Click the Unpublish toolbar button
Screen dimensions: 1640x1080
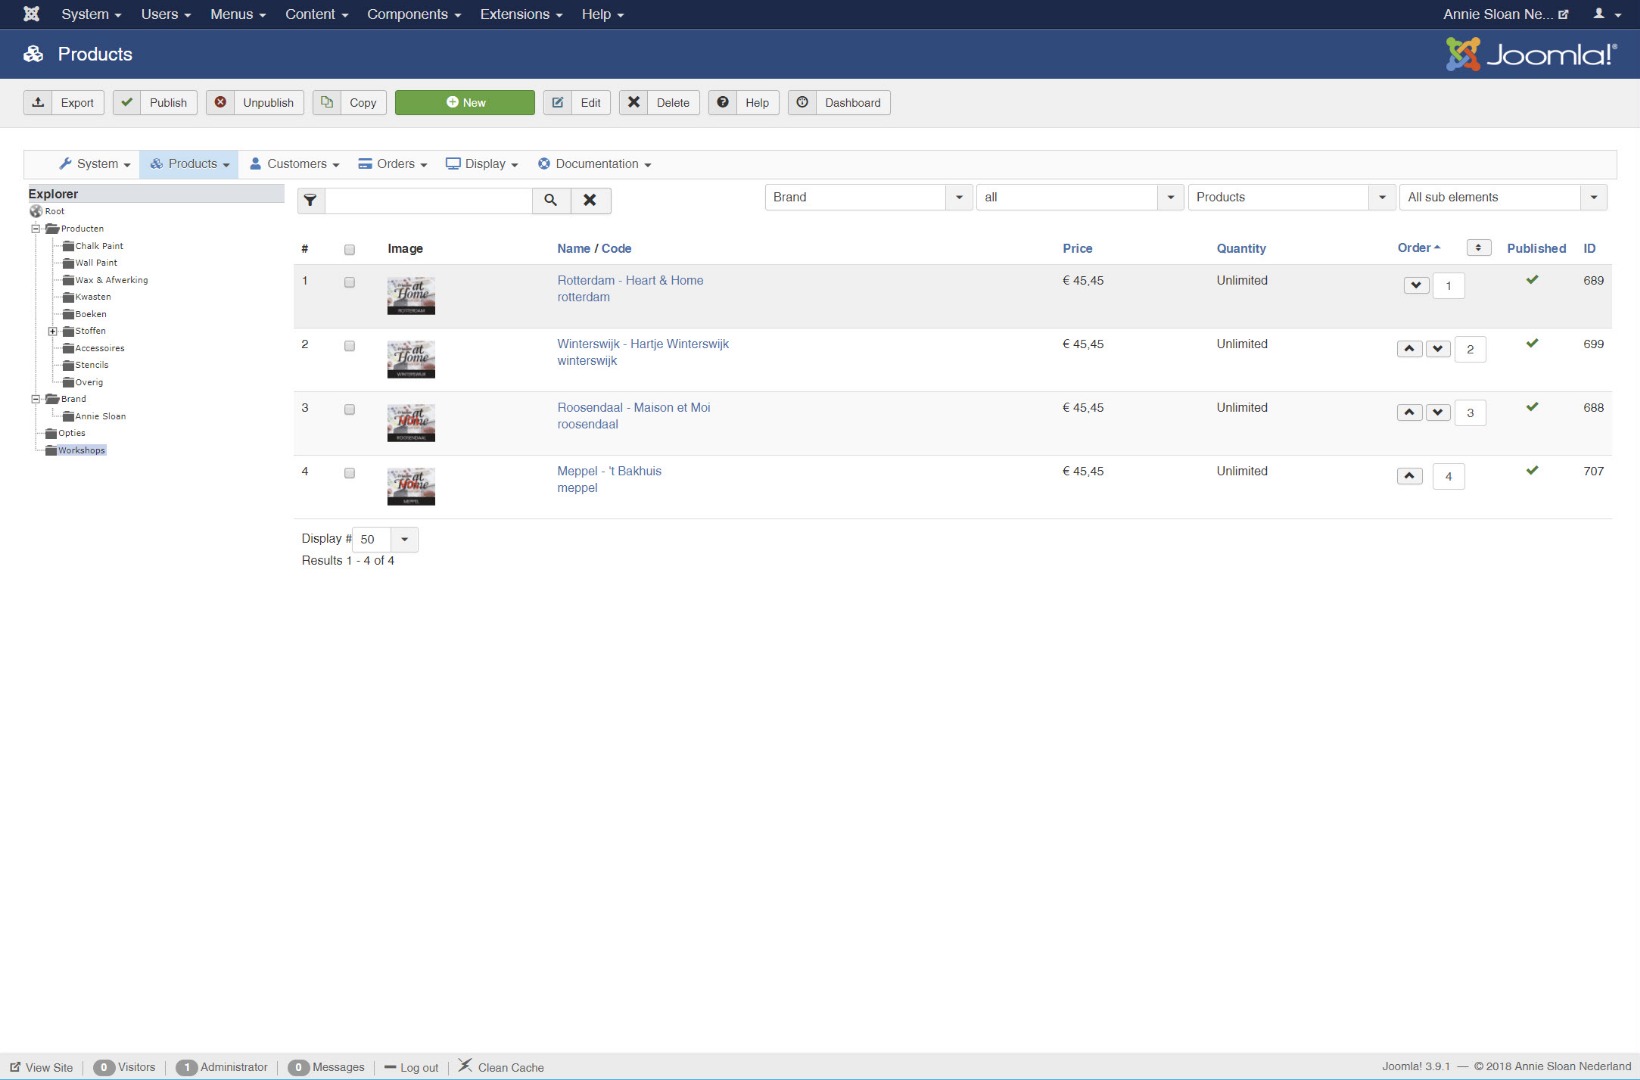pos(255,103)
